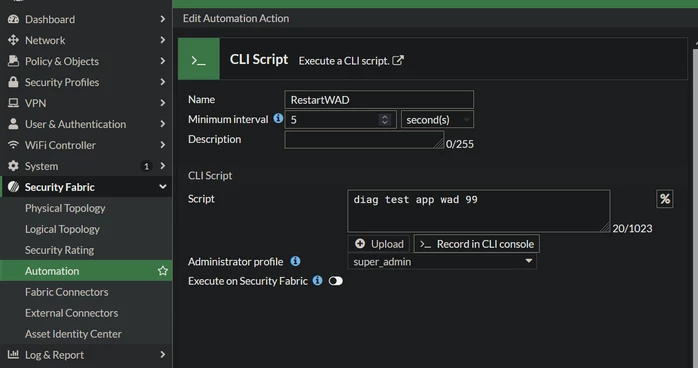
Task: Open the external link icon beside Execute a CLI script
Action: click(x=398, y=60)
